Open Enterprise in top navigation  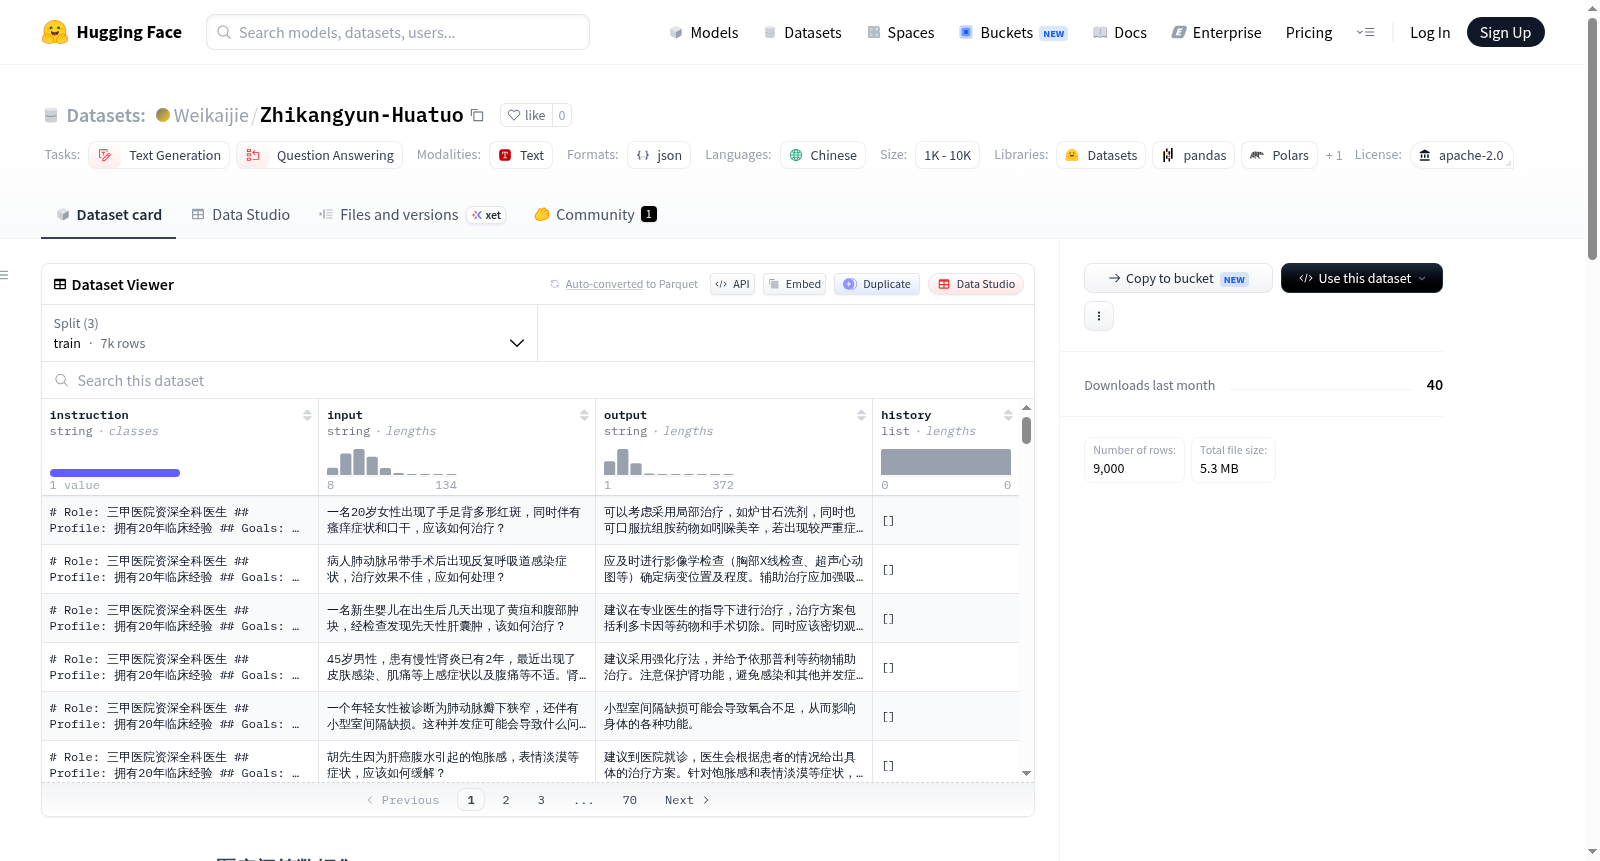click(x=1217, y=32)
